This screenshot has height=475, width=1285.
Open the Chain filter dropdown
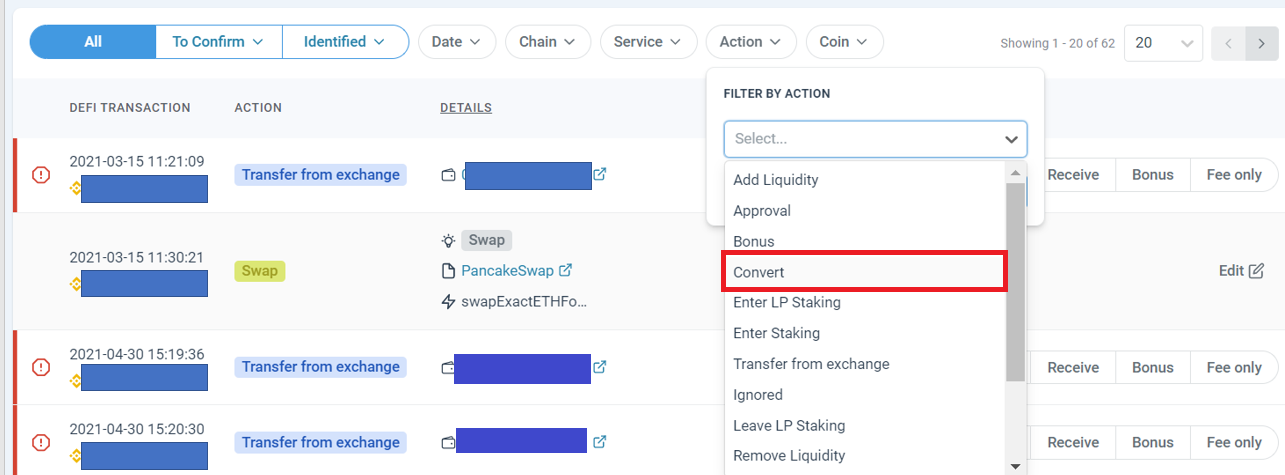(x=547, y=42)
